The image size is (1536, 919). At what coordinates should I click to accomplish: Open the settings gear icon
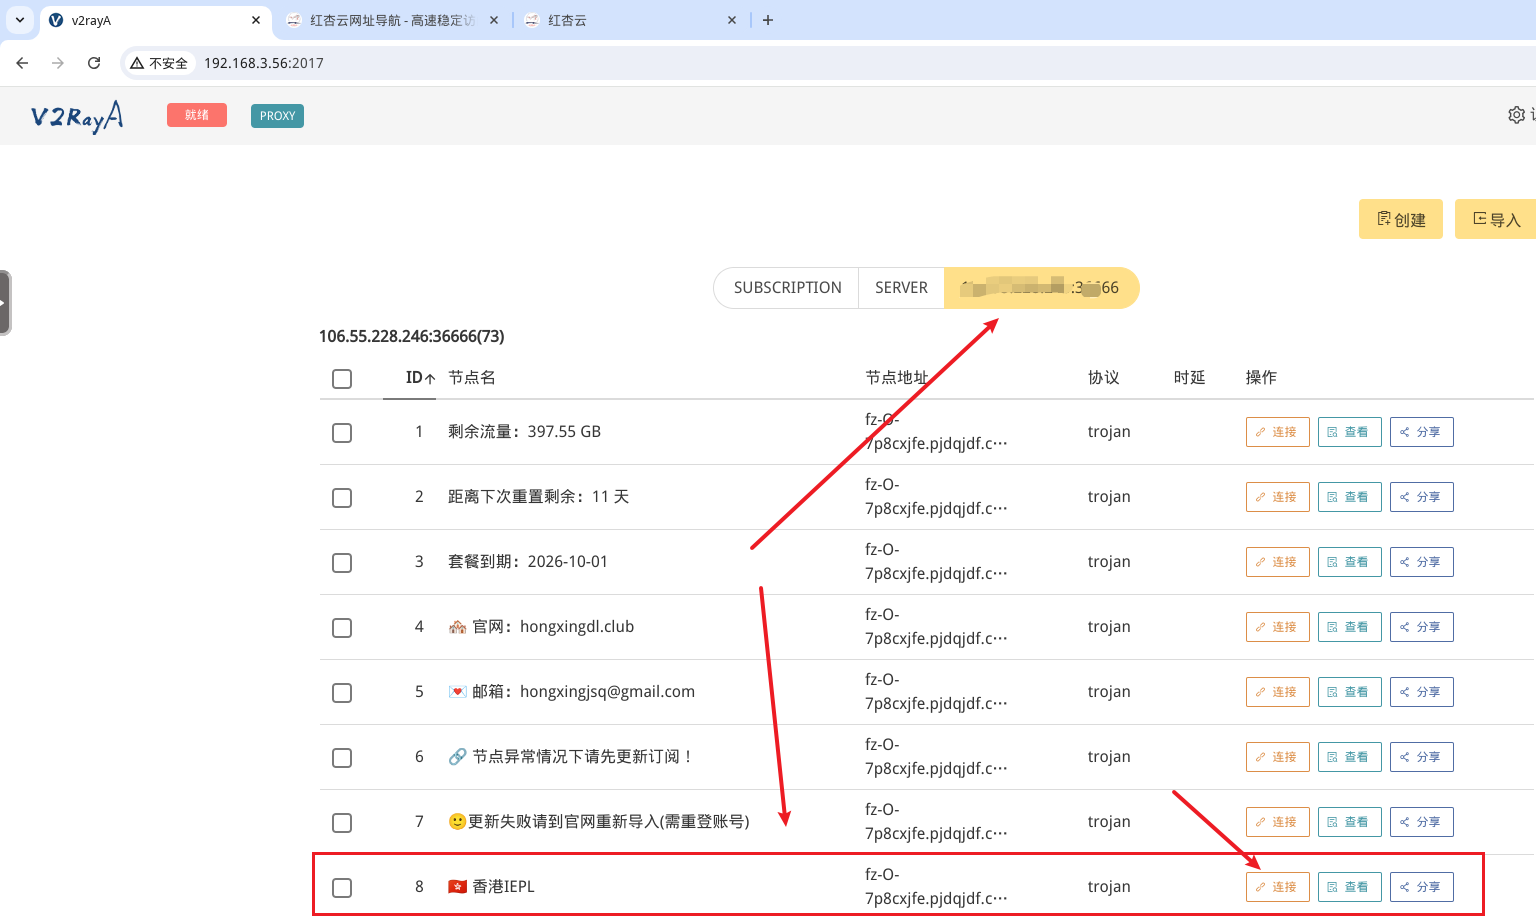pyautogui.click(x=1516, y=115)
